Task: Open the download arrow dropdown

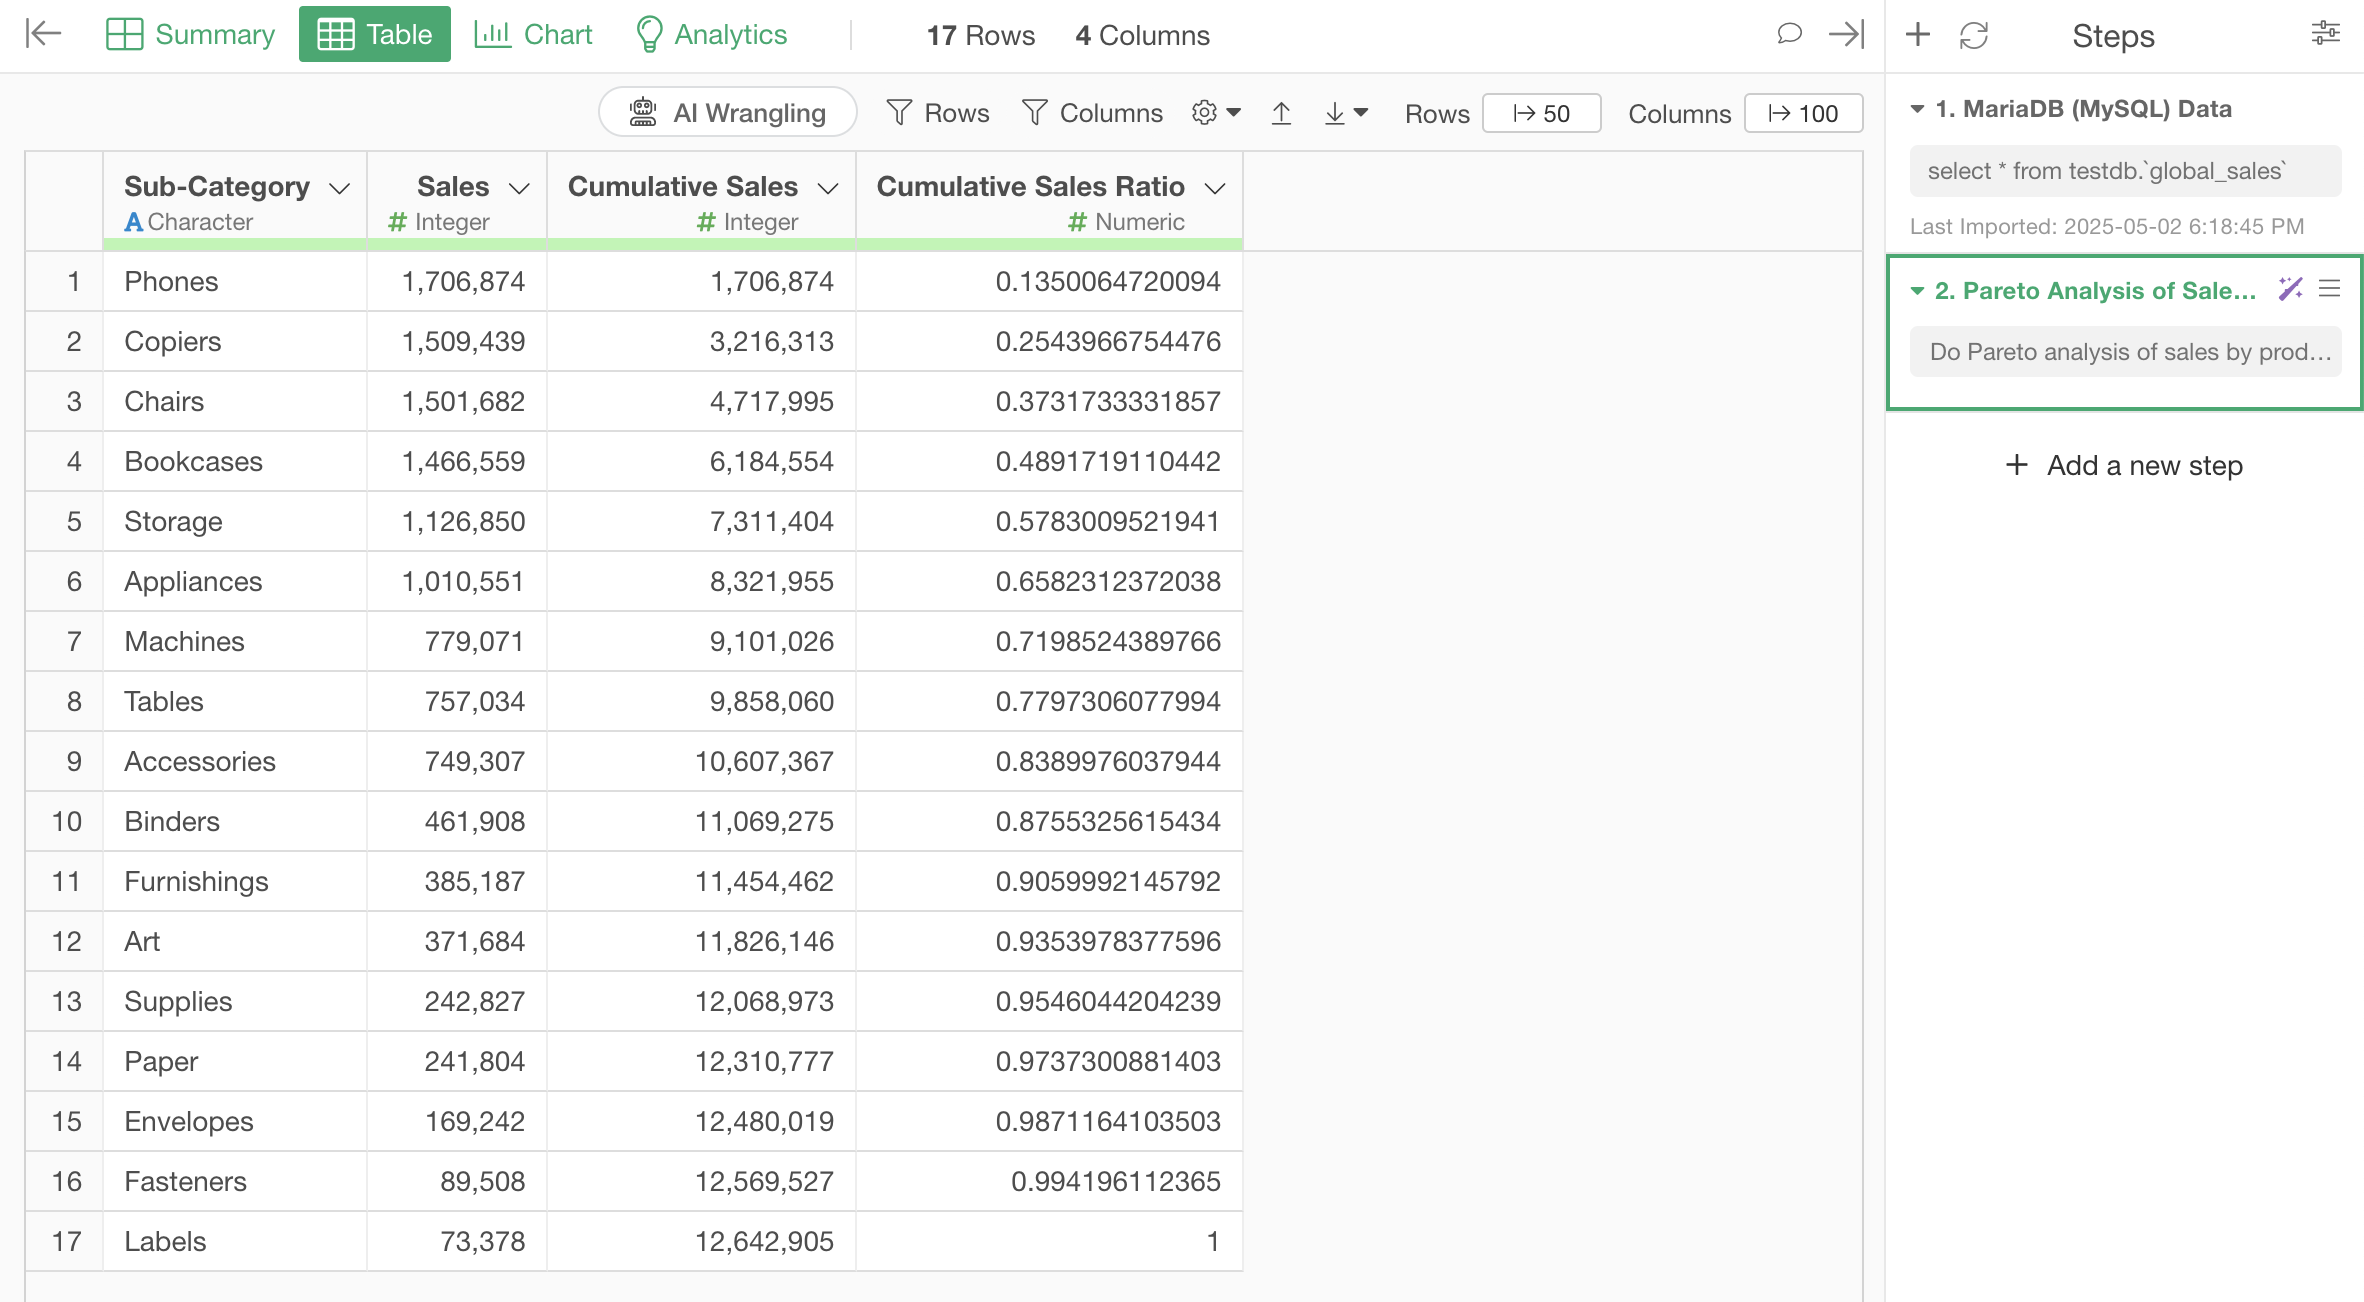Action: pos(1346,113)
